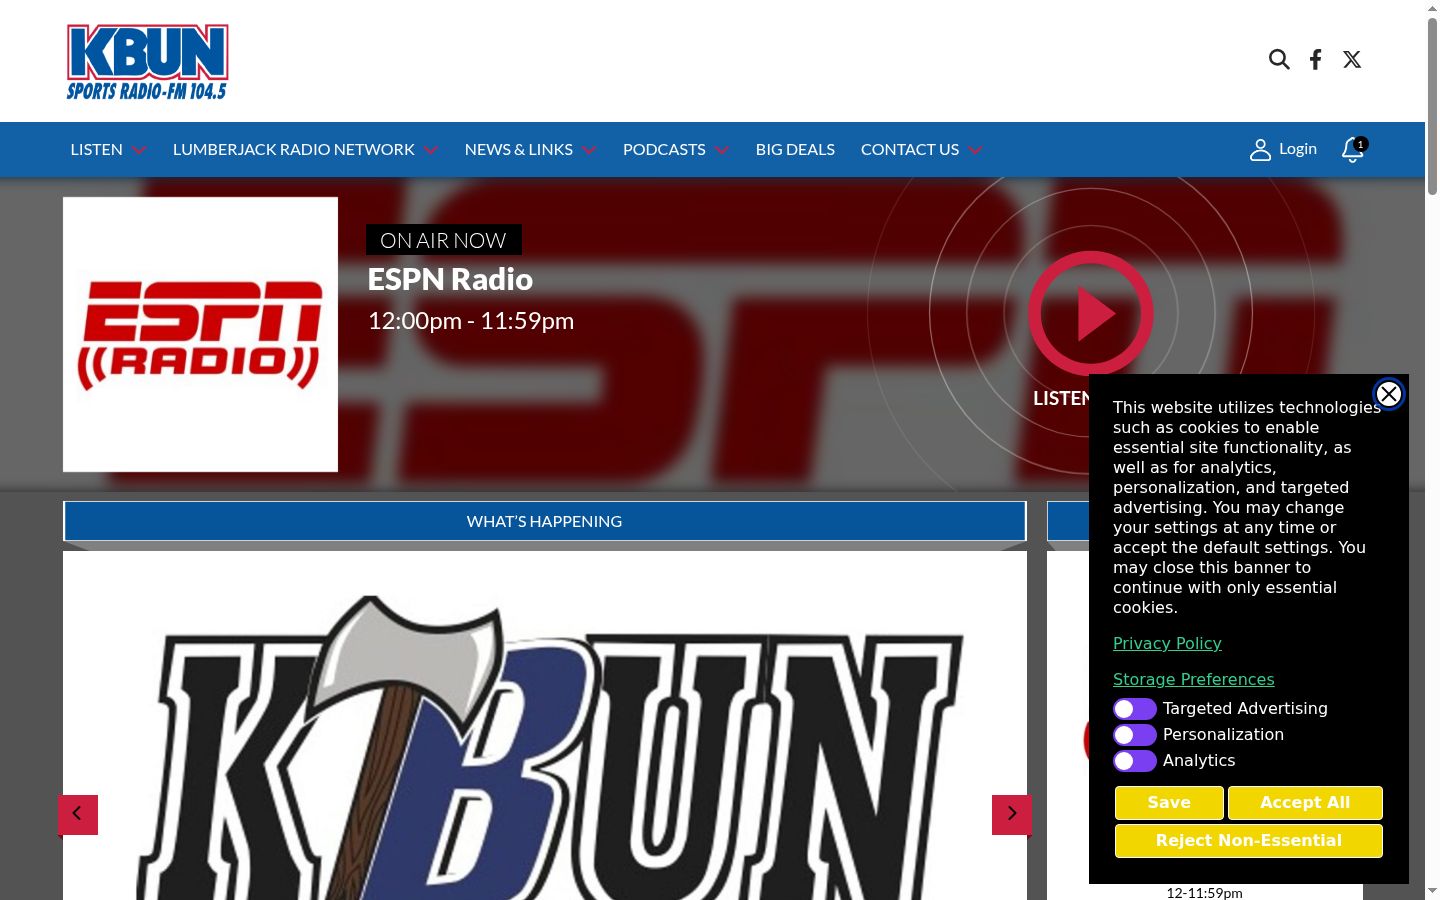Click the Login link
Viewport: 1440px width, 900px height.
[x=1298, y=149]
